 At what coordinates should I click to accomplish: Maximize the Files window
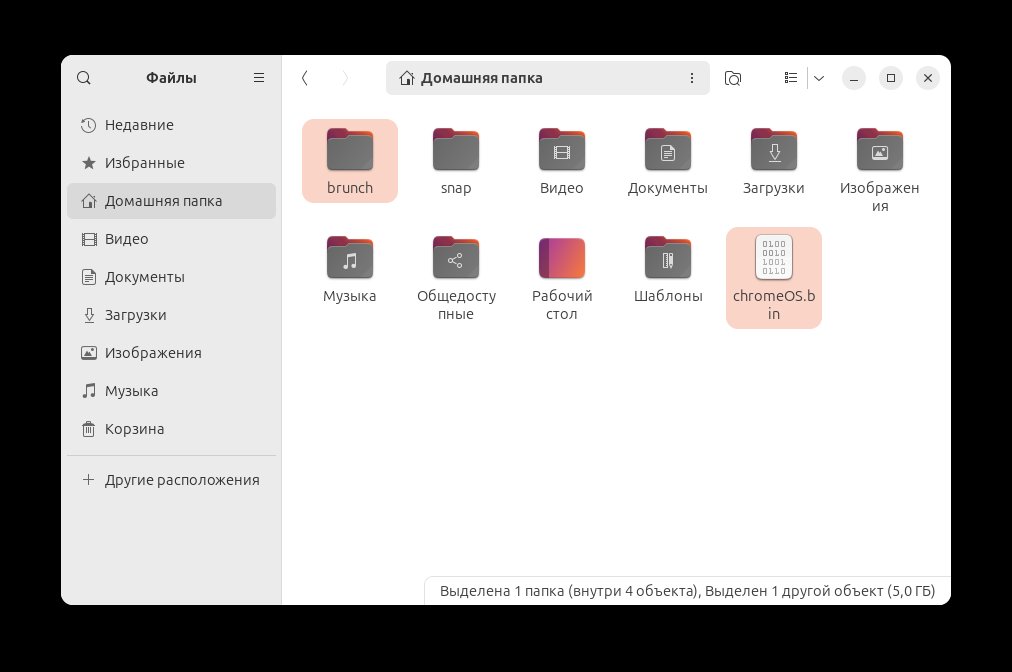click(x=890, y=78)
